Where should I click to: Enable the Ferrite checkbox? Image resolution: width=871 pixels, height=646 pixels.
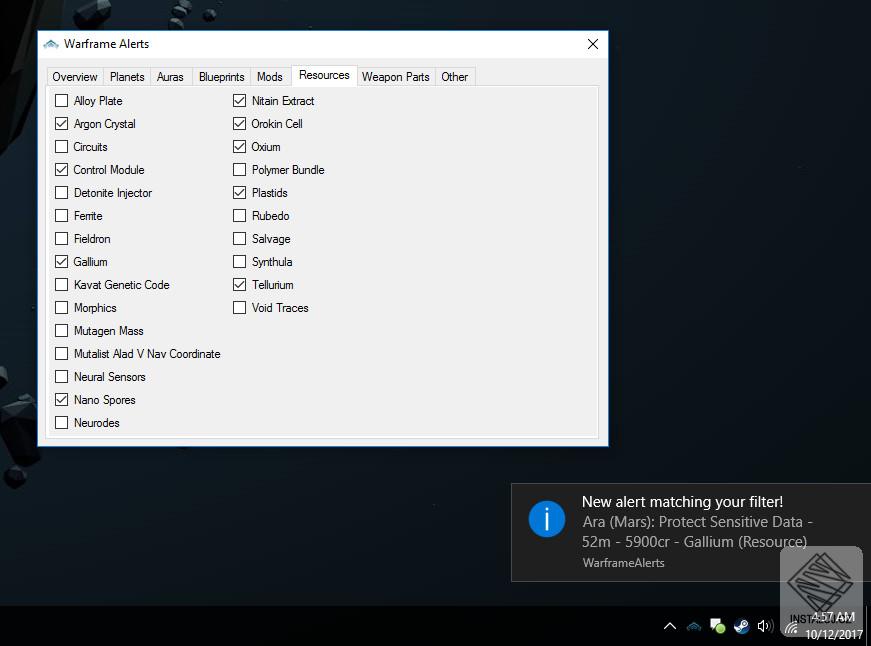click(x=62, y=216)
